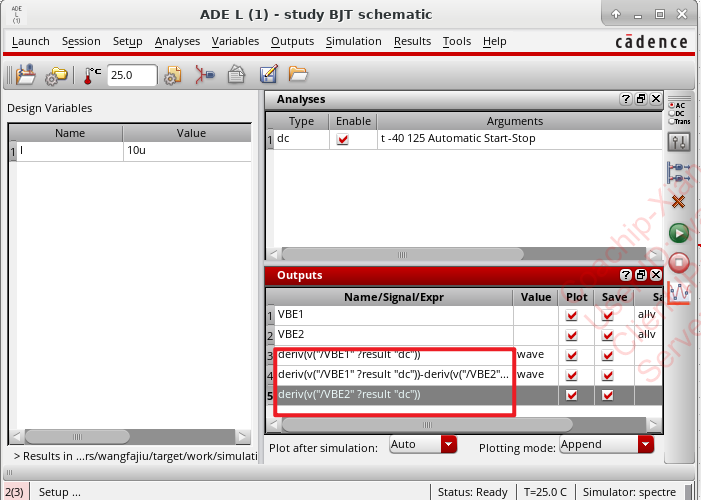
Task: Open the Simulation menu
Action: 353,41
